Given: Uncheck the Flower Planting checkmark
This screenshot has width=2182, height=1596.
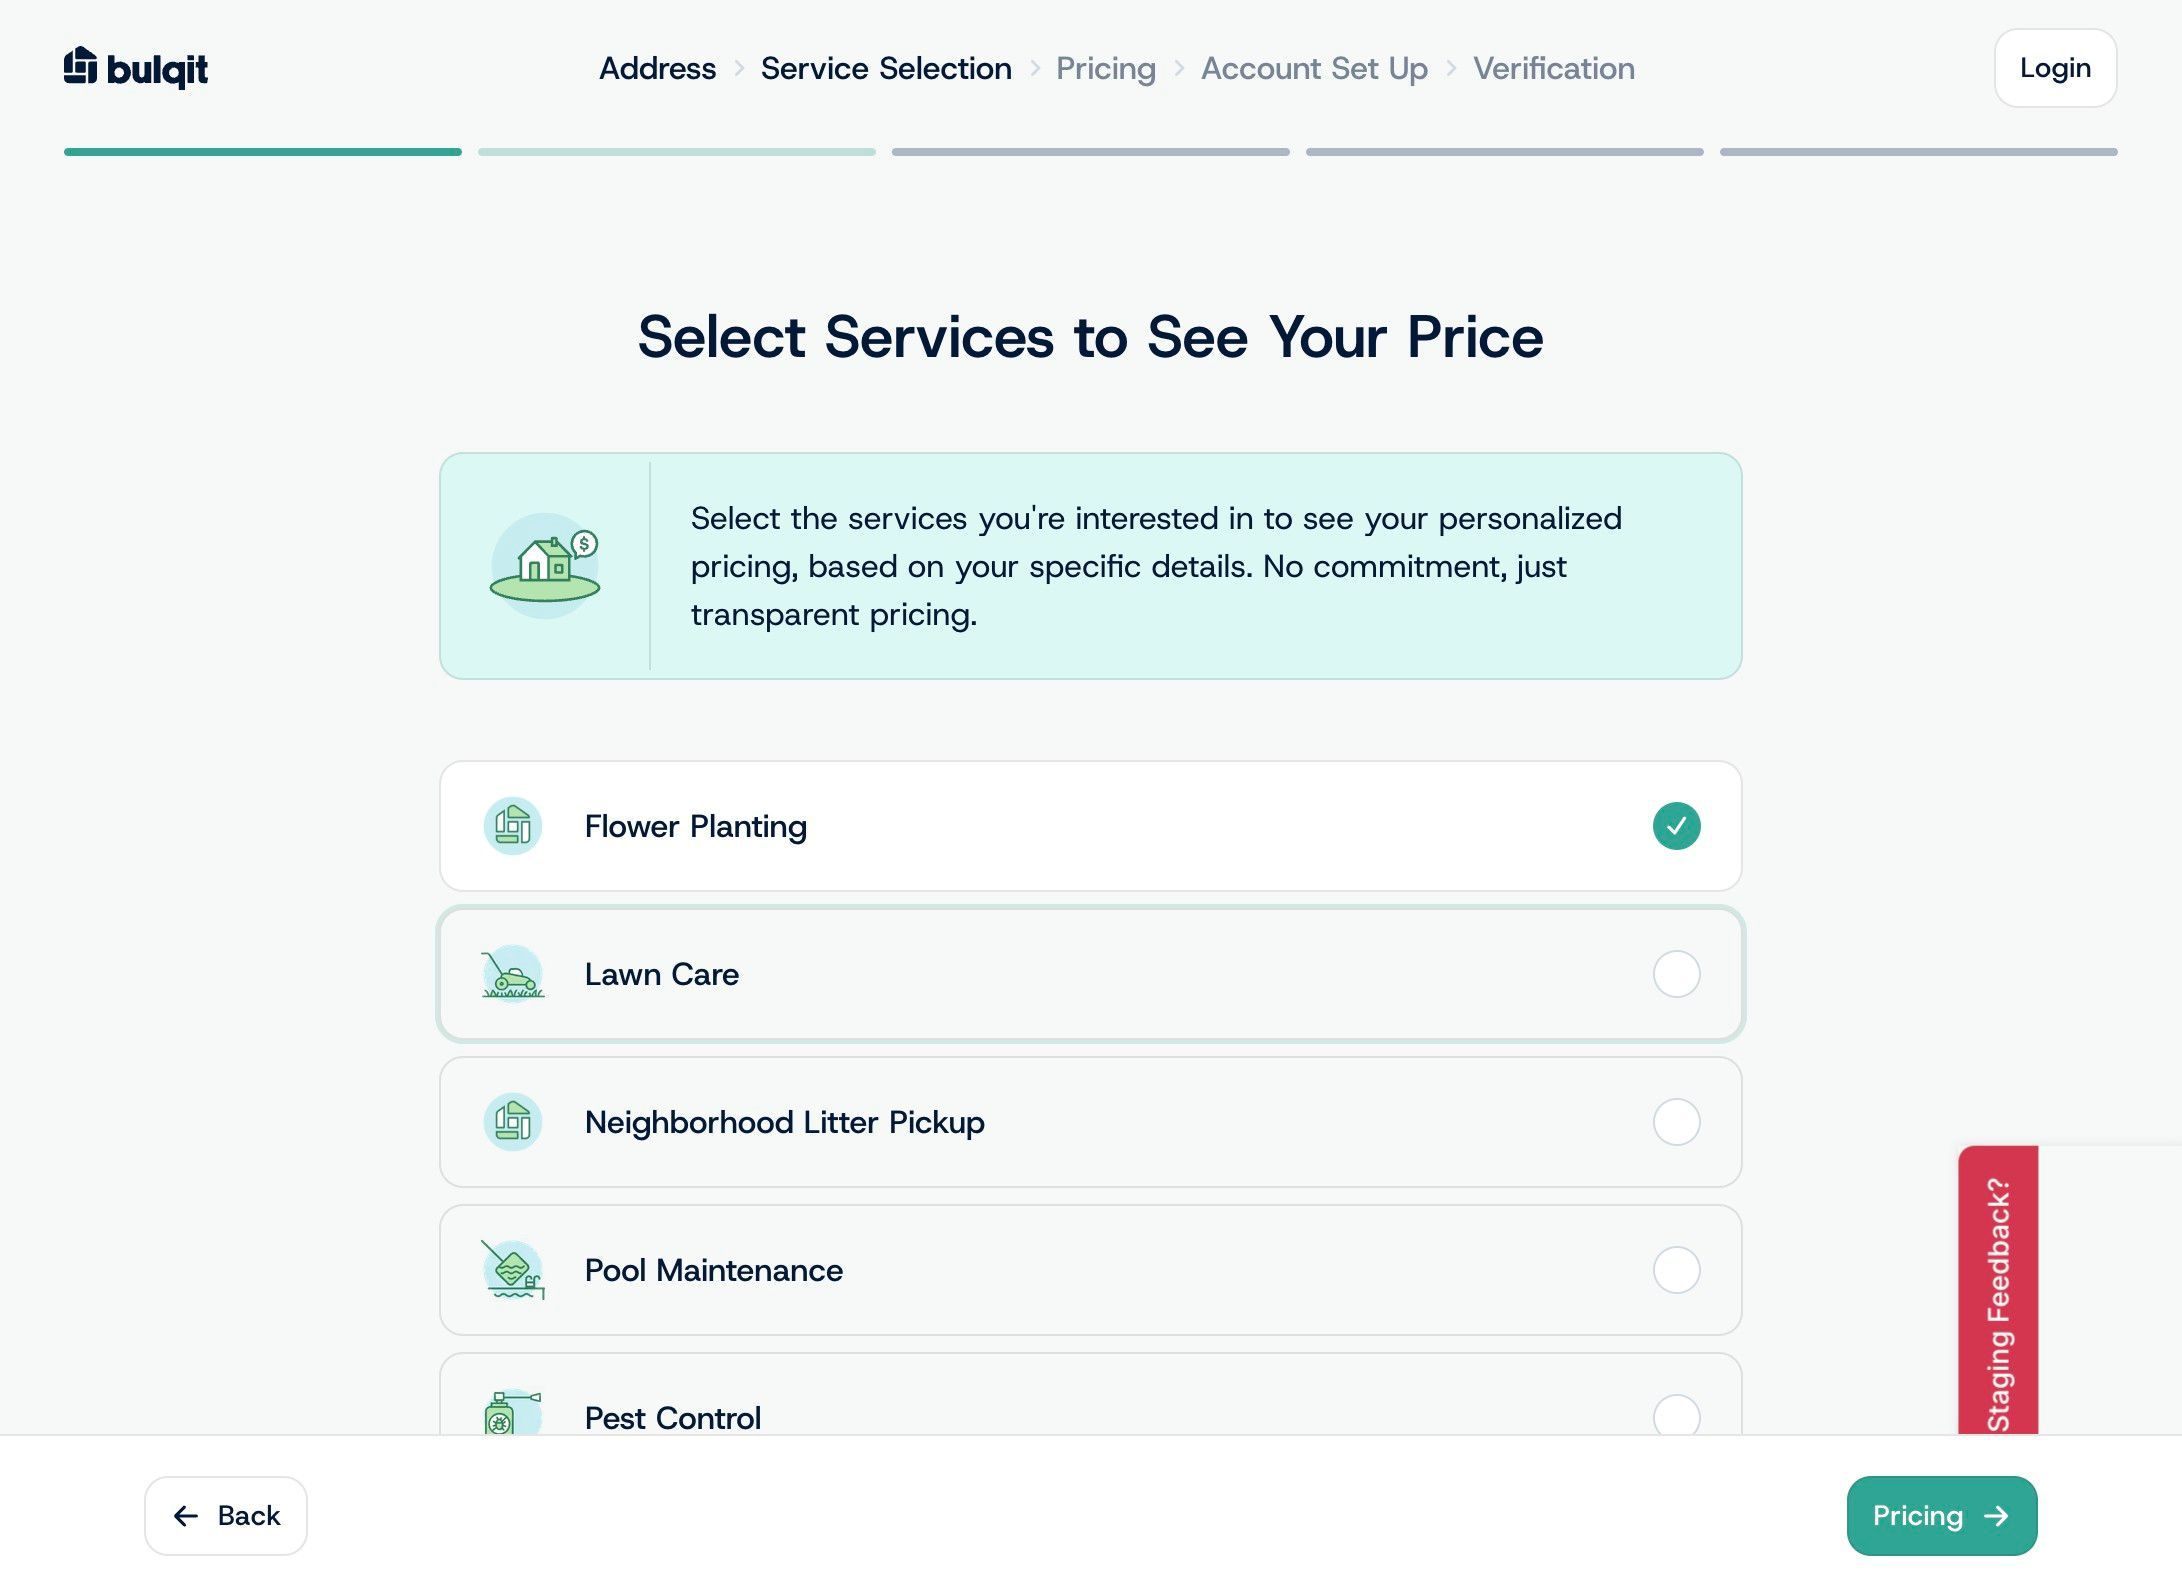Looking at the screenshot, I should pos(1677,826).
